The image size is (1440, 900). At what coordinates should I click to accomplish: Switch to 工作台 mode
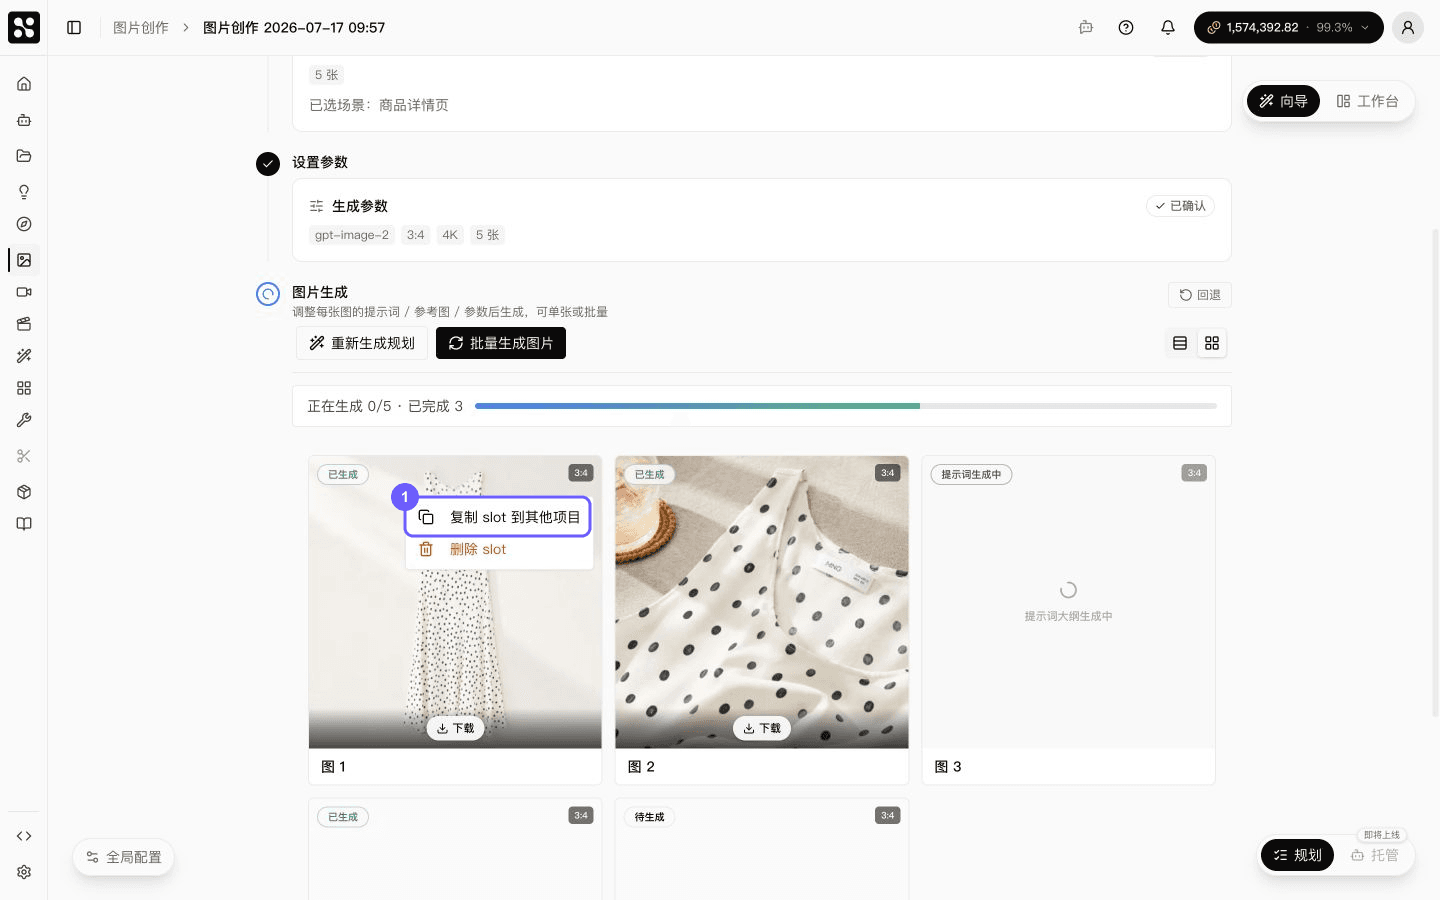pos(1367,101)
